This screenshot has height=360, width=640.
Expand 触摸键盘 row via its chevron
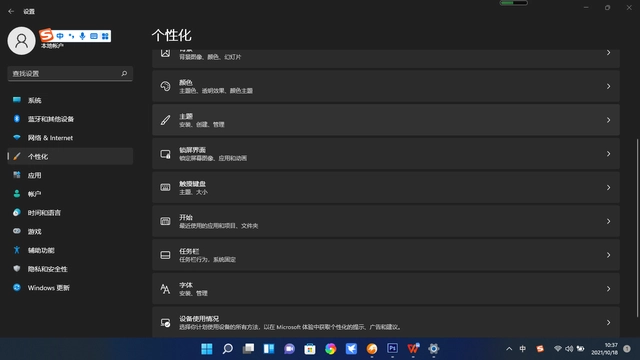coord(608,187)
